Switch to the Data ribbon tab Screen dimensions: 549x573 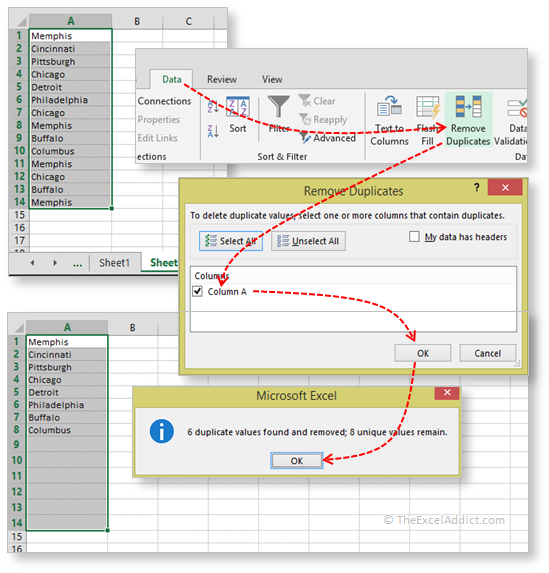(171, 79)
